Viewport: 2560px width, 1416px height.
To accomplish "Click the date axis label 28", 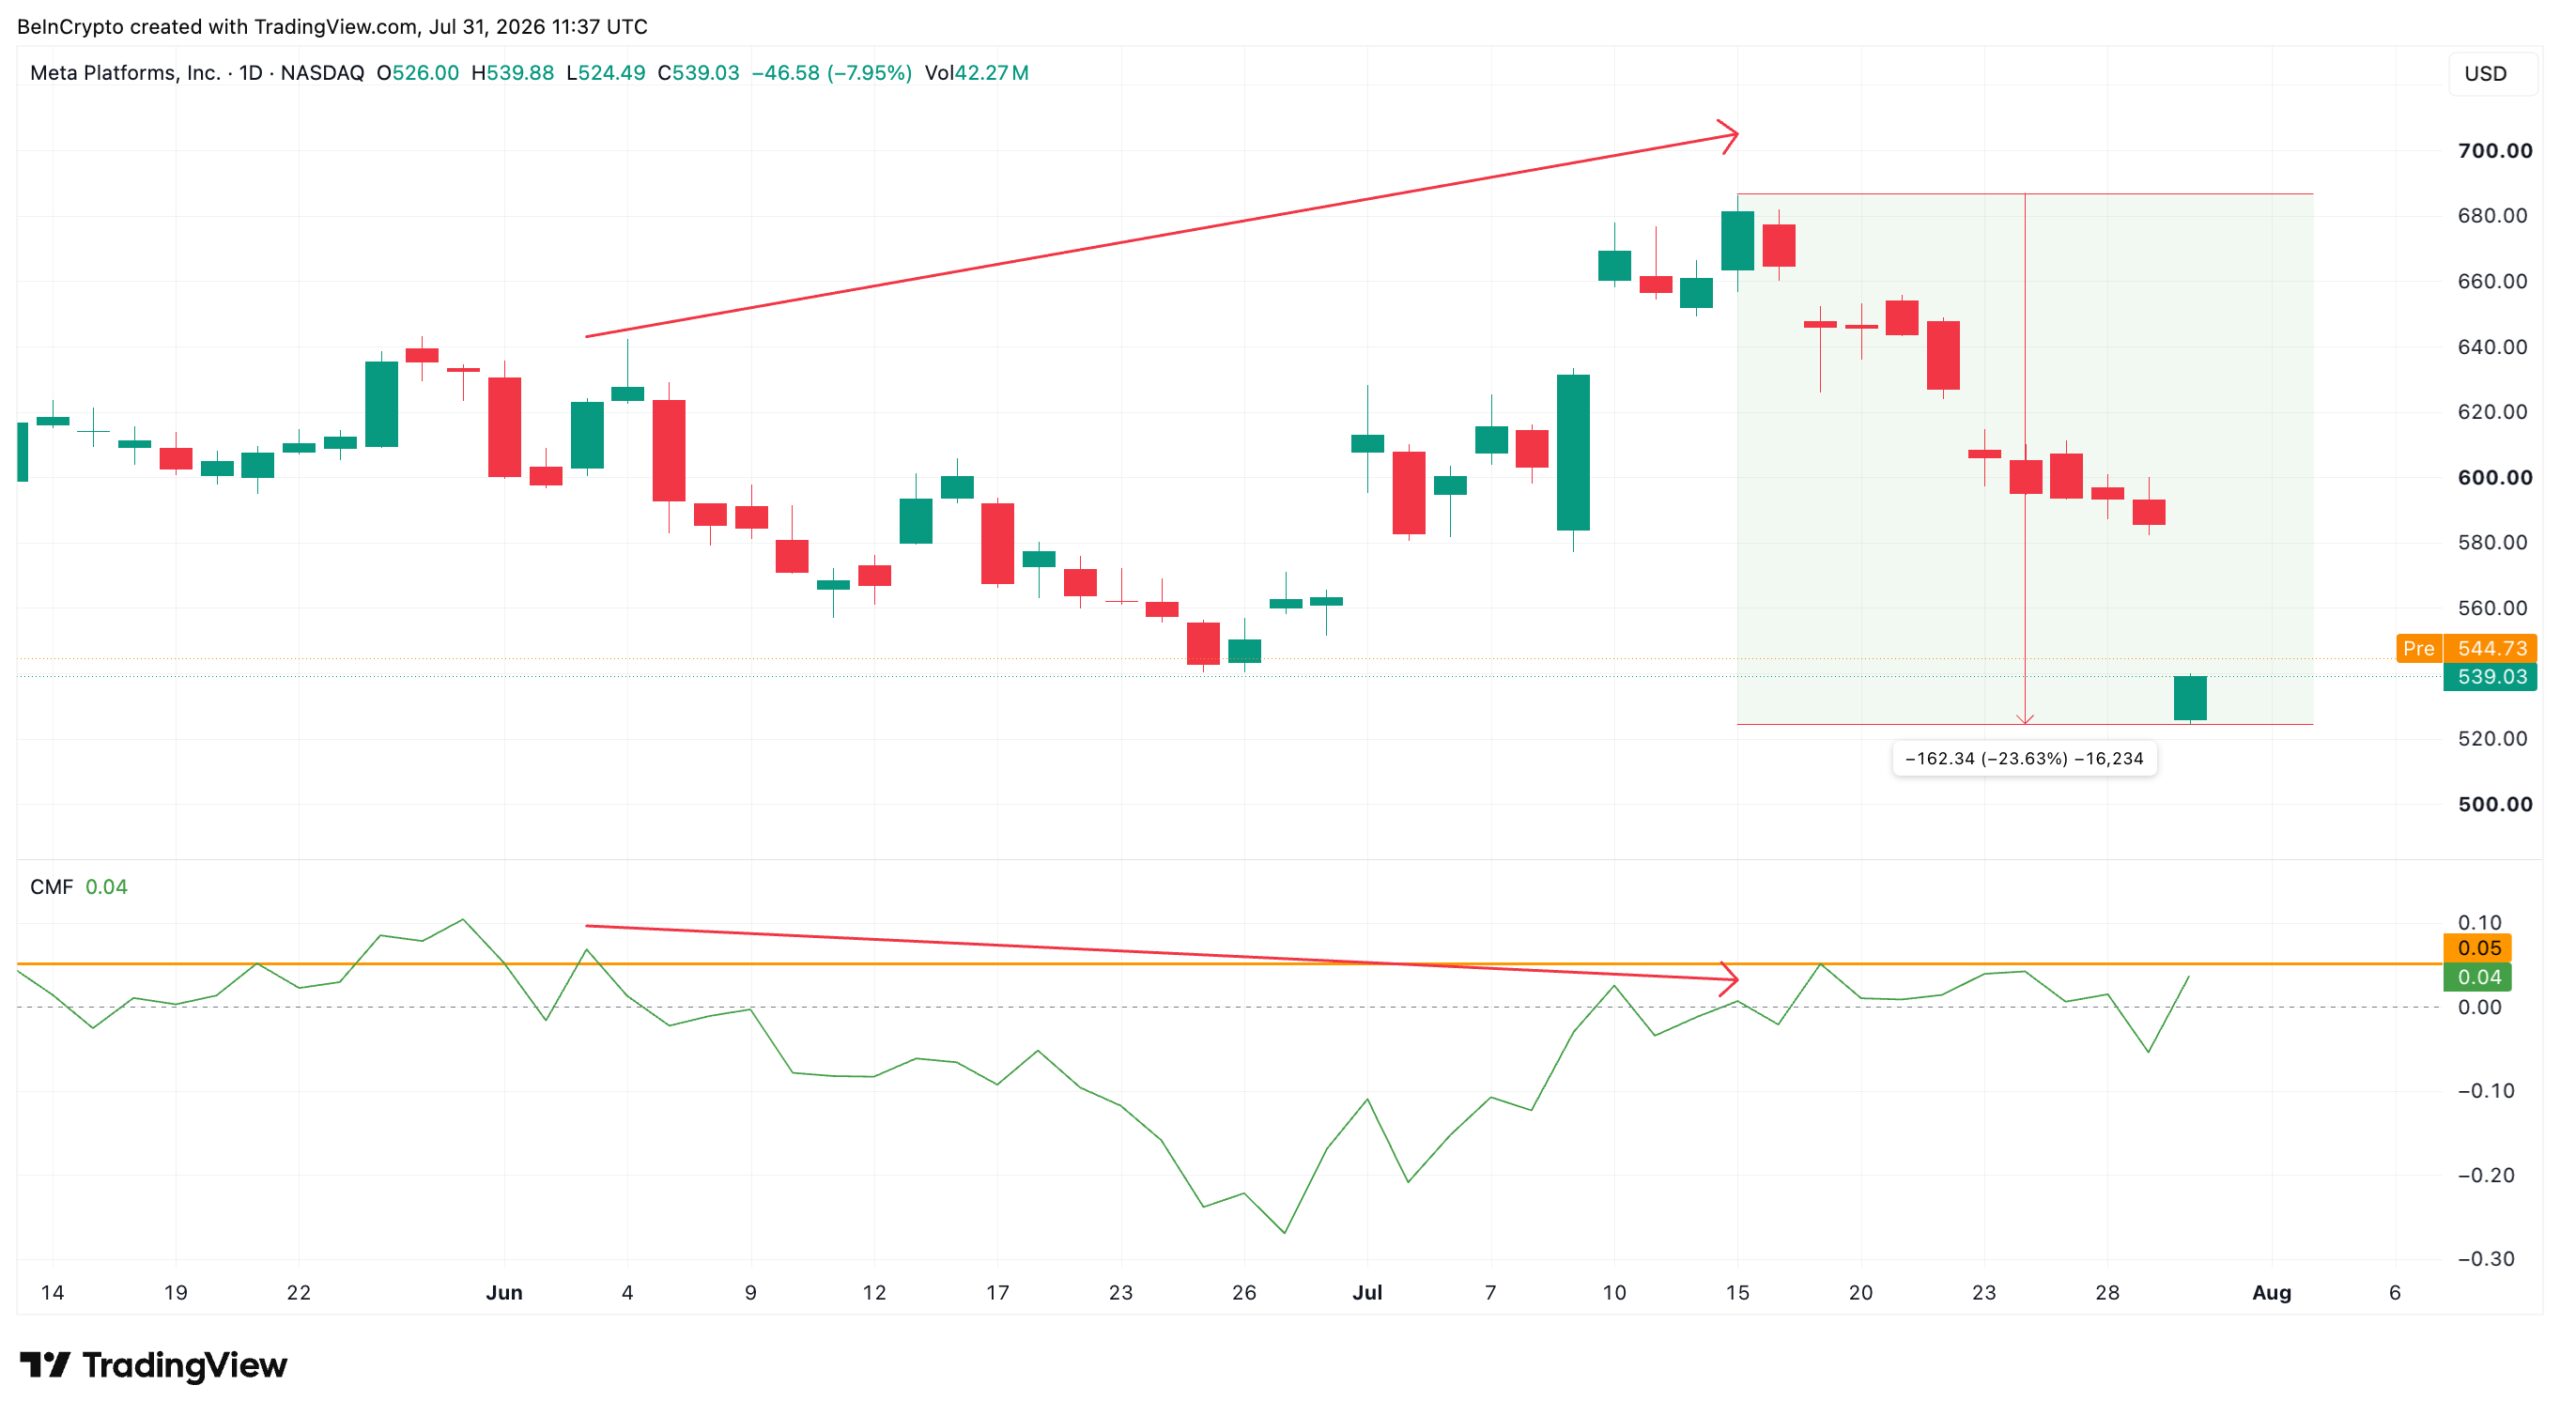I will (2107, 1293).
